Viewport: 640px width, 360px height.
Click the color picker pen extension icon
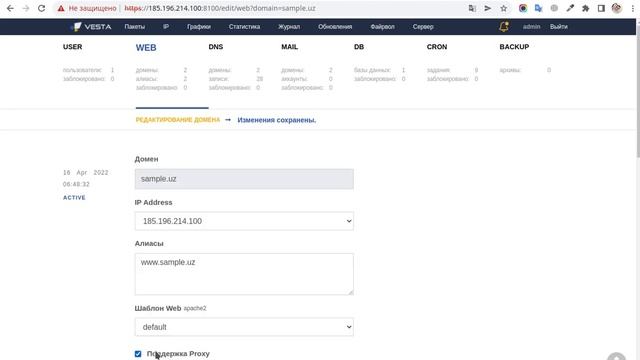pyautogui.click(x=570, y=8)
